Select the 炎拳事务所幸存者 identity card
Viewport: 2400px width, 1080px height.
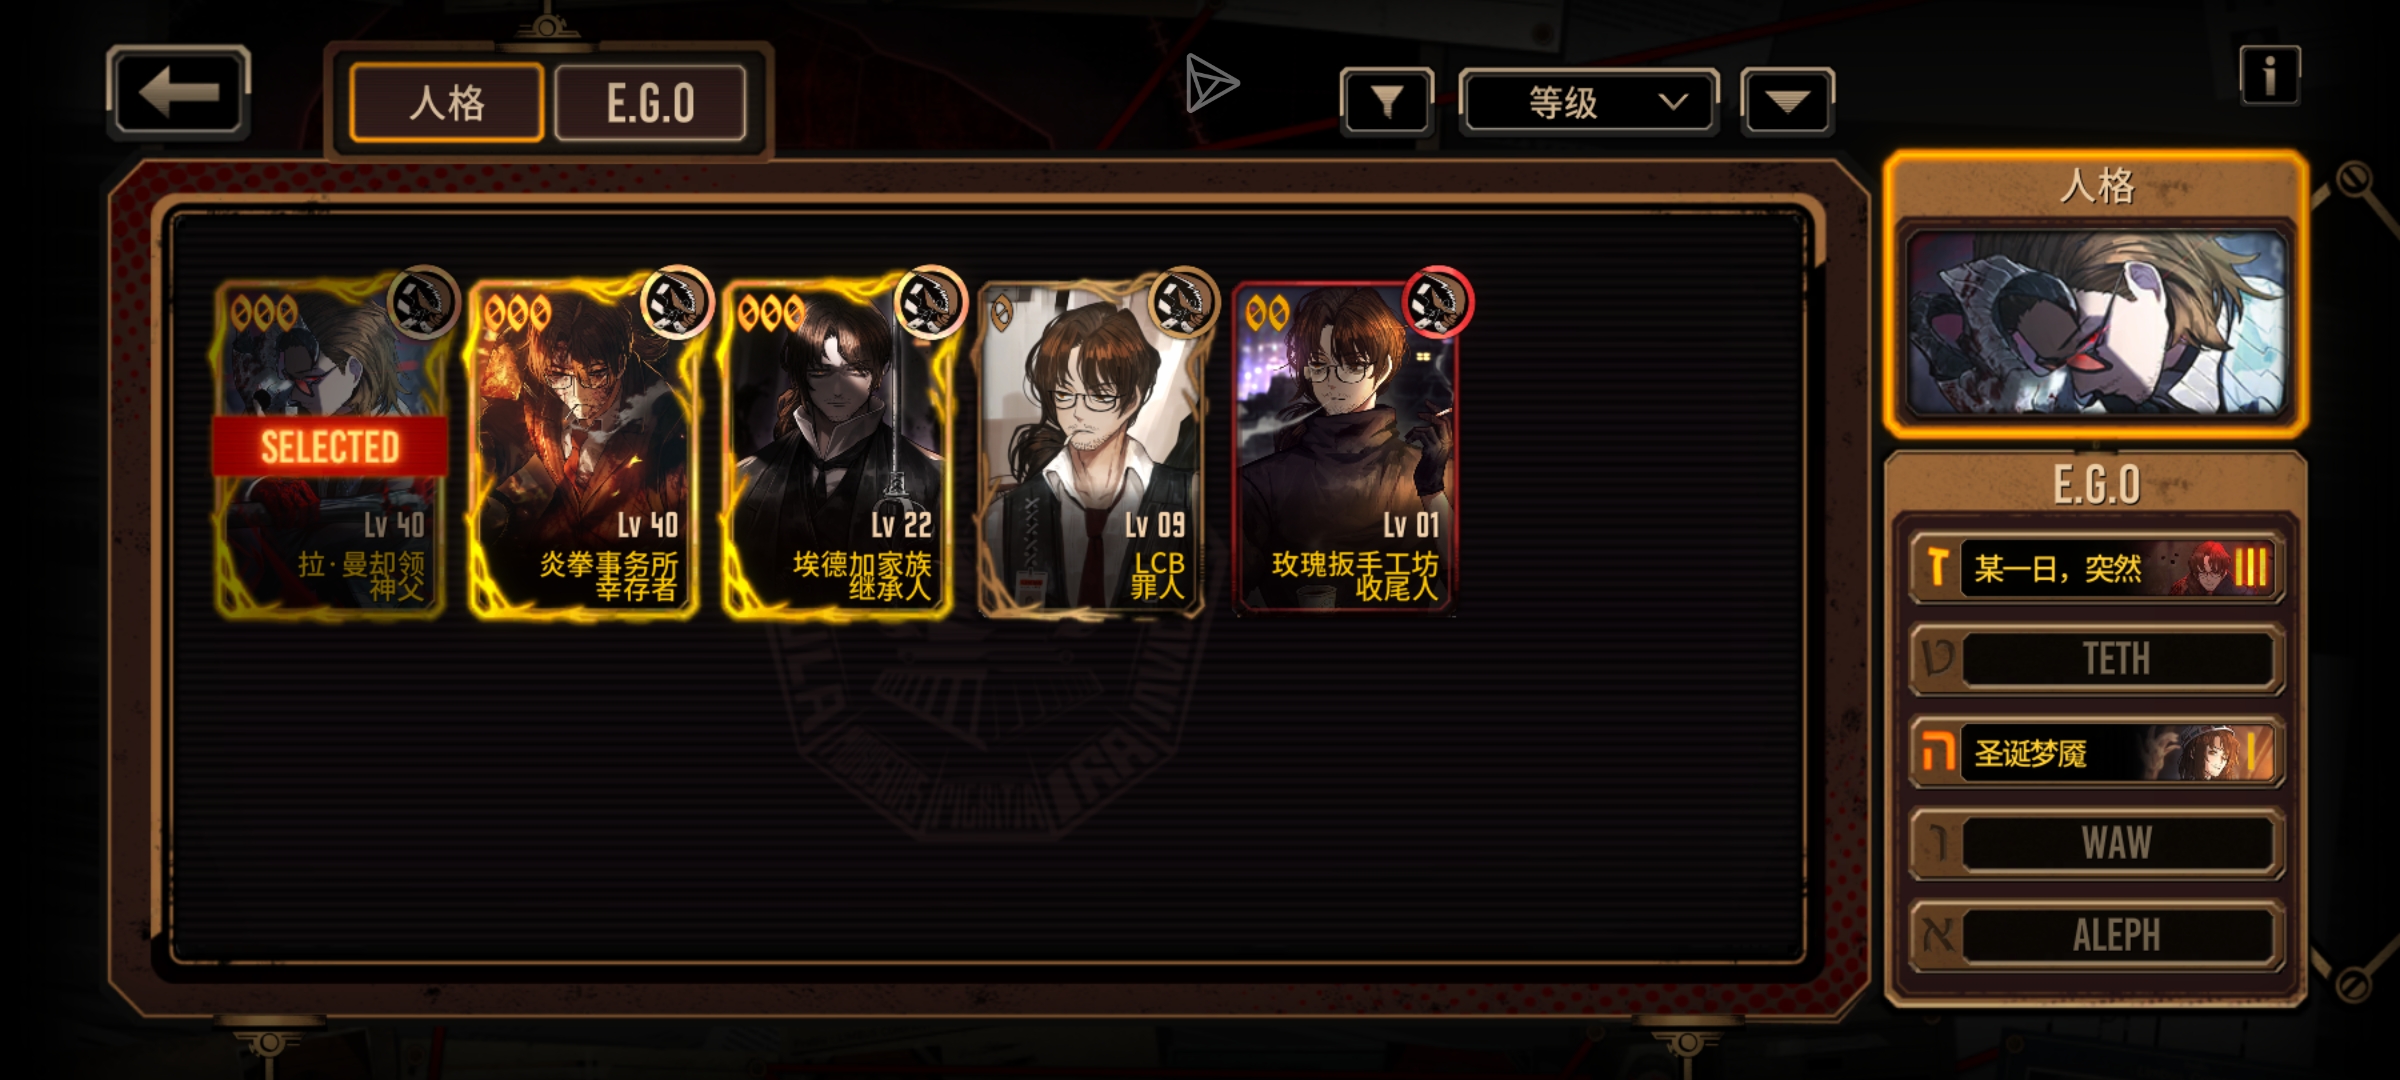[583, 448]
